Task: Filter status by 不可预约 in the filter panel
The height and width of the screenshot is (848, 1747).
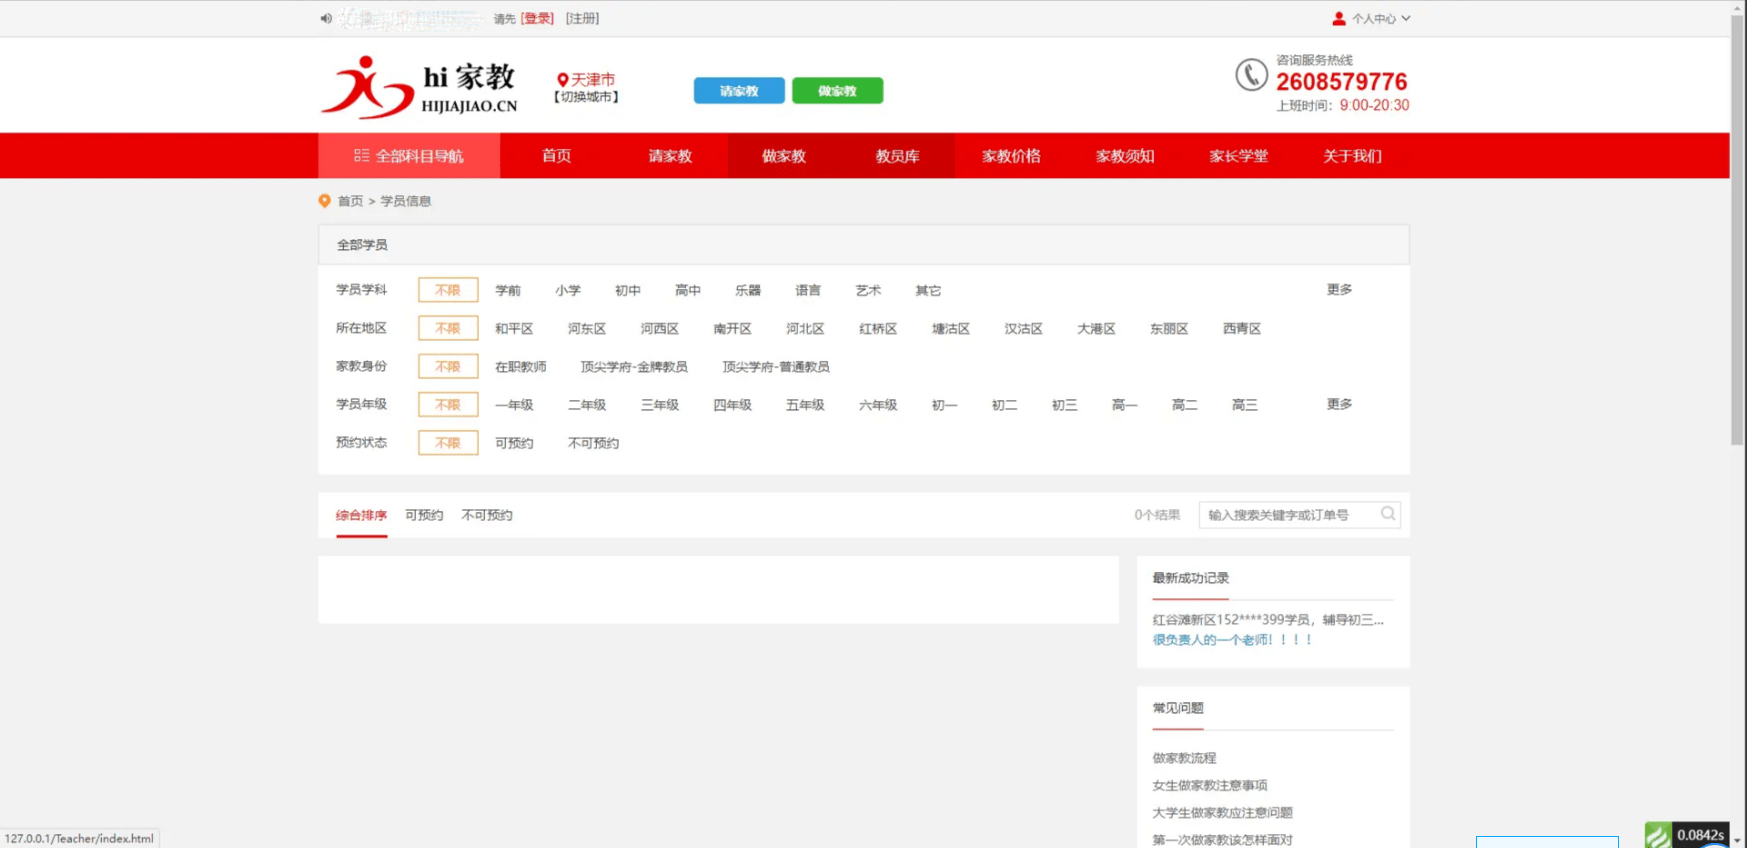Action: [593, 442]
